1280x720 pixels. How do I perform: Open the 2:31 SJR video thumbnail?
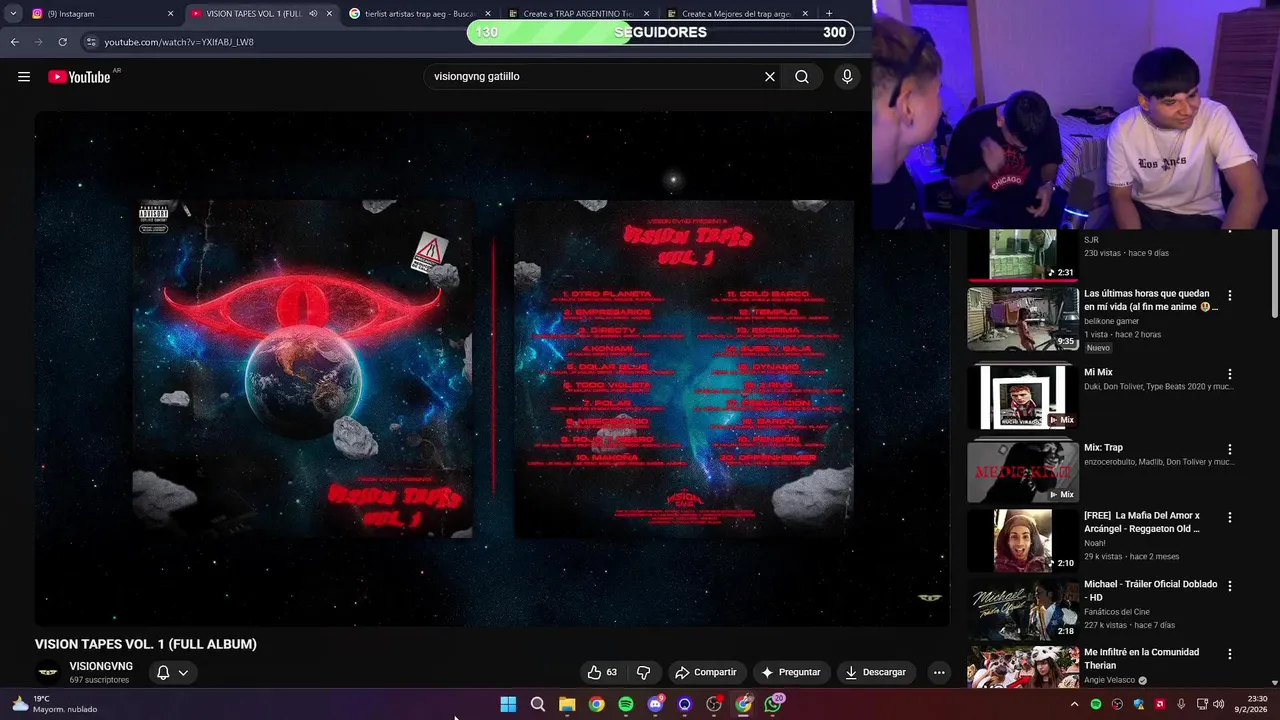[x=1022, y=255]
